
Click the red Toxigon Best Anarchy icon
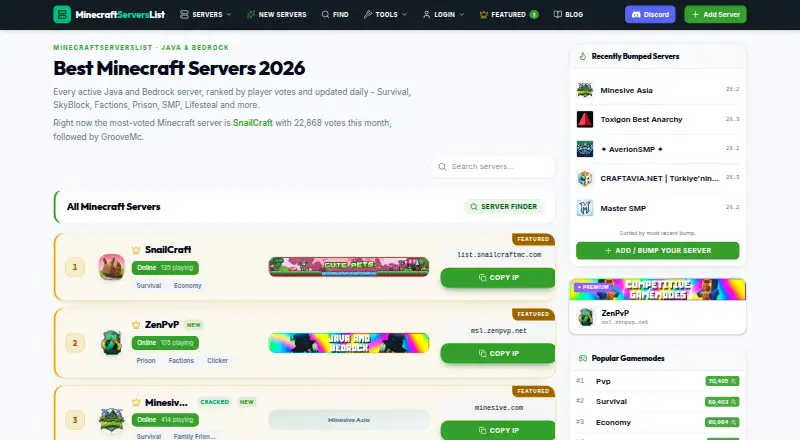pos(585,119)
